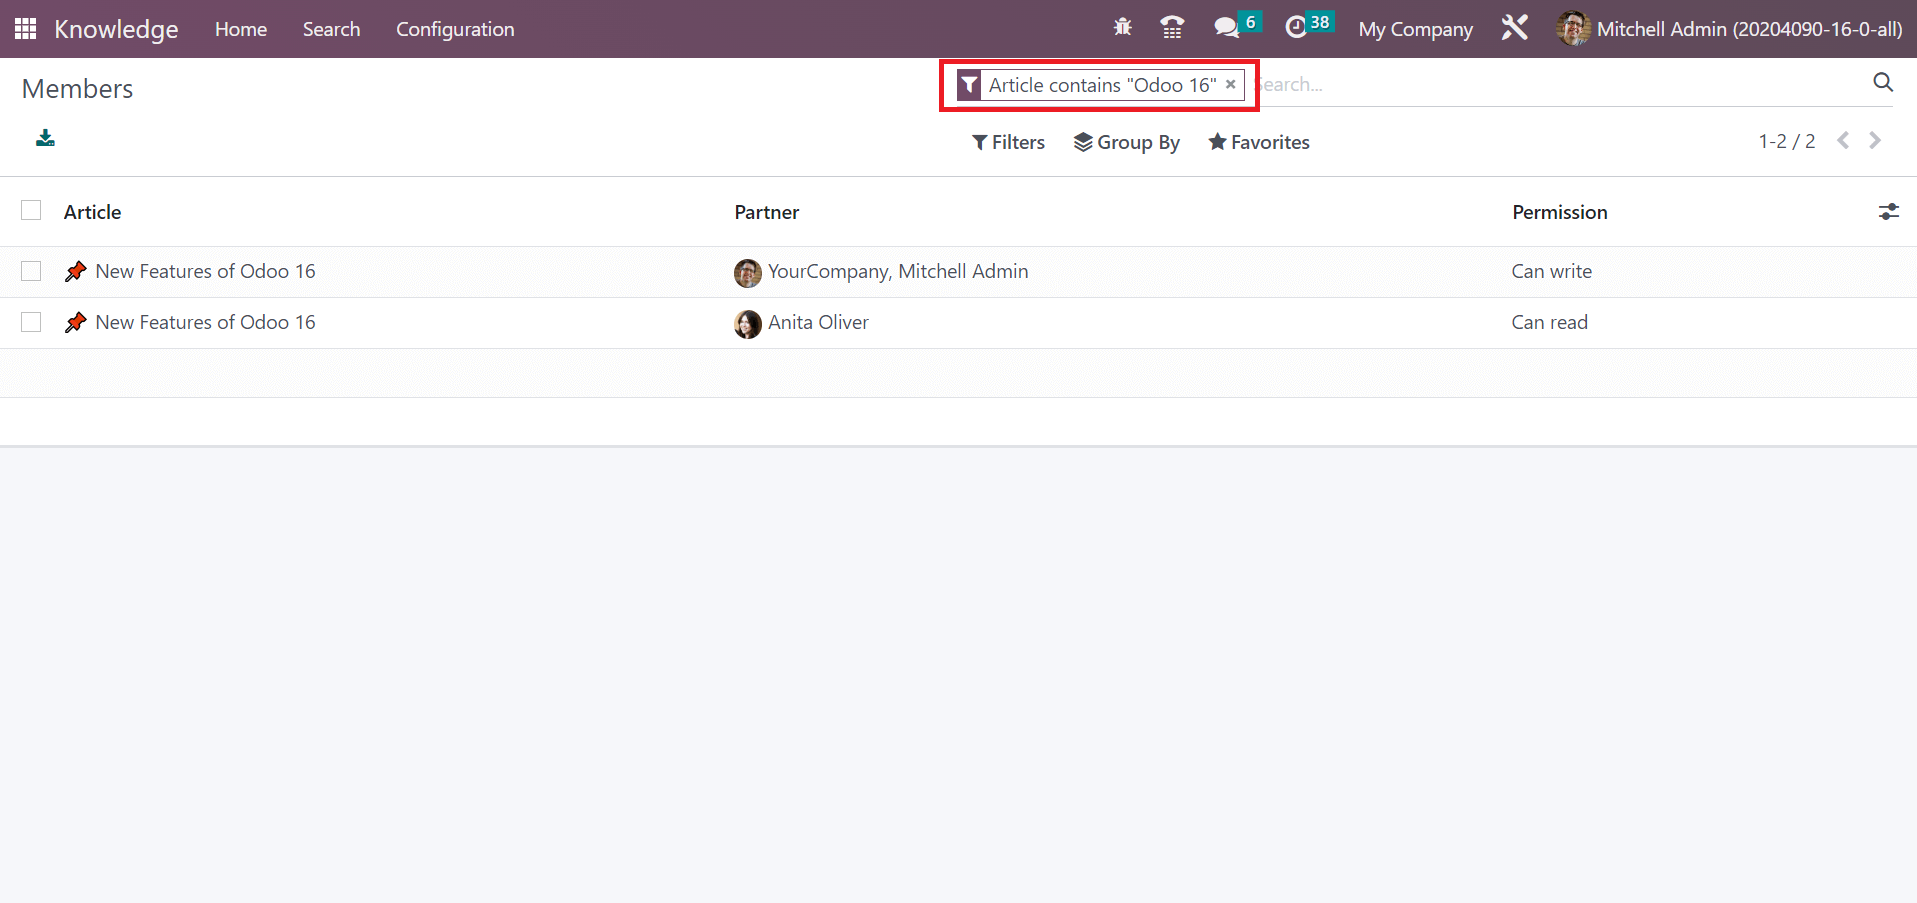The height and width of the screenshot is (903, 1917).
Task: Select checkbox for Mitchell Admin row
Action: click(32, 271)
